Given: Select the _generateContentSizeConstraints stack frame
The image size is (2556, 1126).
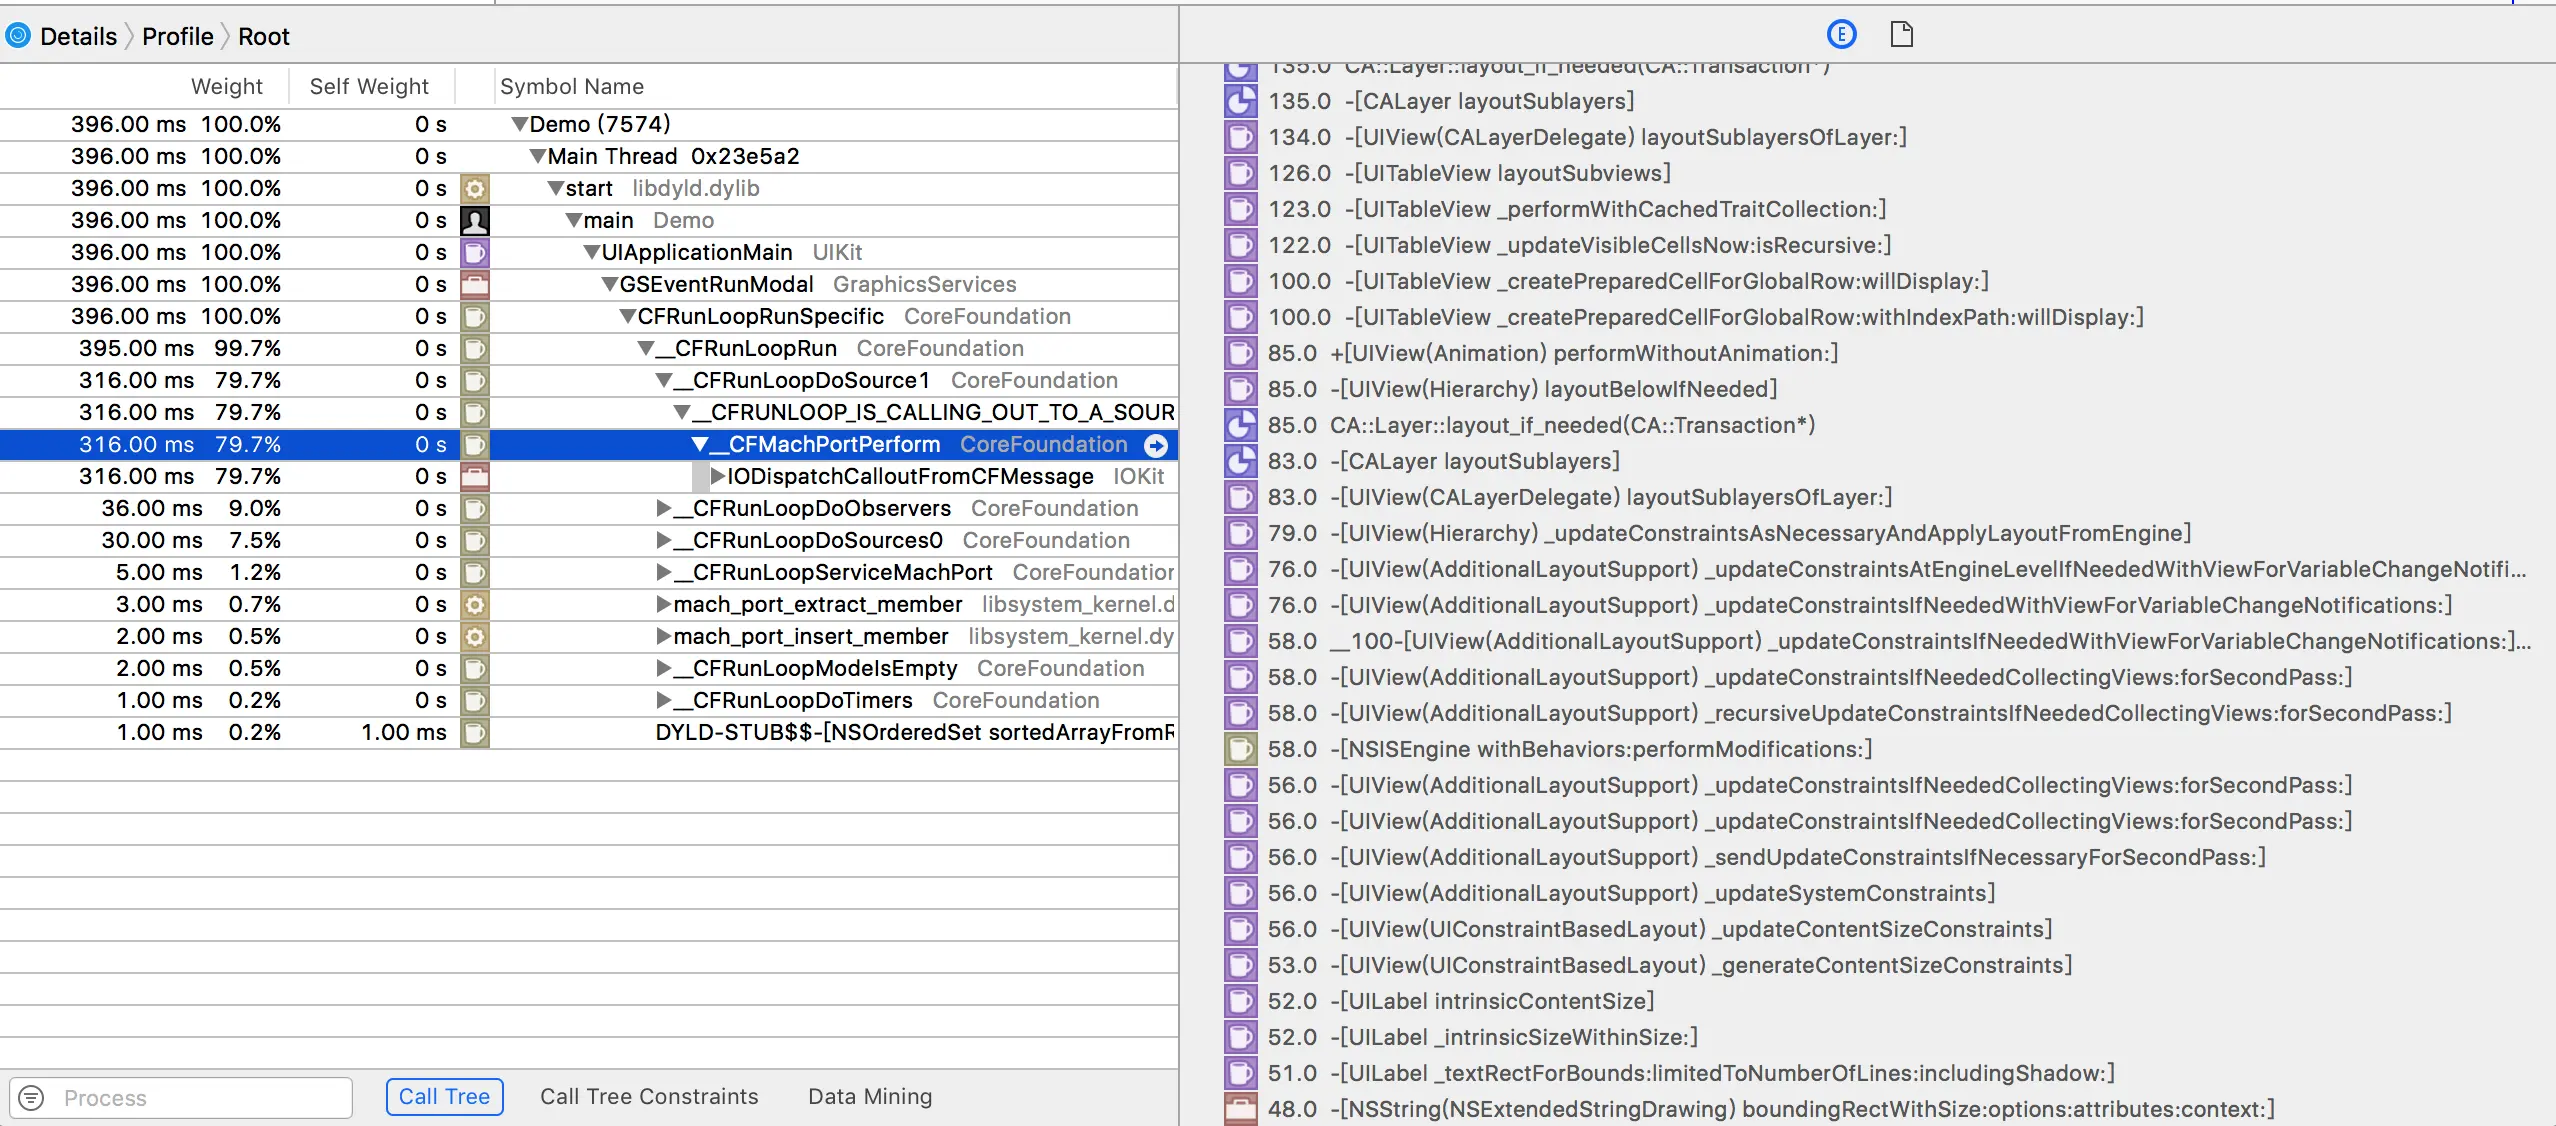Looking at the screenshot, I should pos(1701,965).
